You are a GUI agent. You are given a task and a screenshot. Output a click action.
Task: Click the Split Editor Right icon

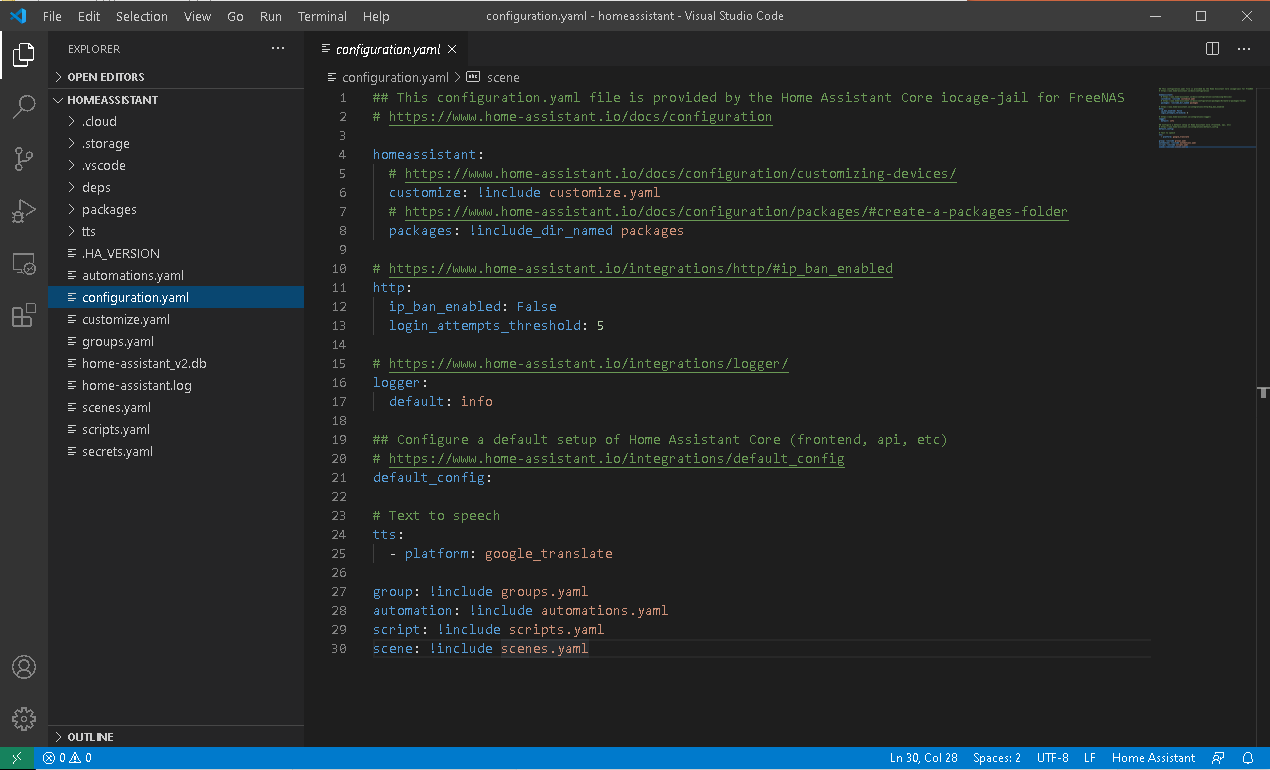[x=1212, y=48]
